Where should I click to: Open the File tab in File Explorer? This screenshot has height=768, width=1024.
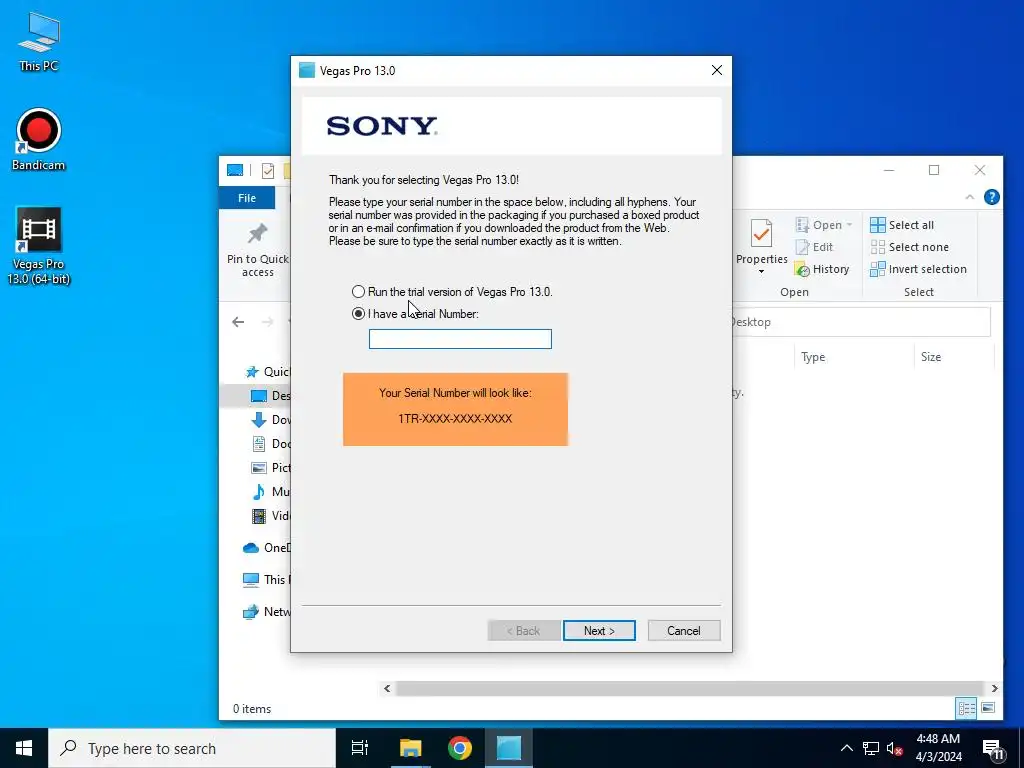click(x=247, y=198)
